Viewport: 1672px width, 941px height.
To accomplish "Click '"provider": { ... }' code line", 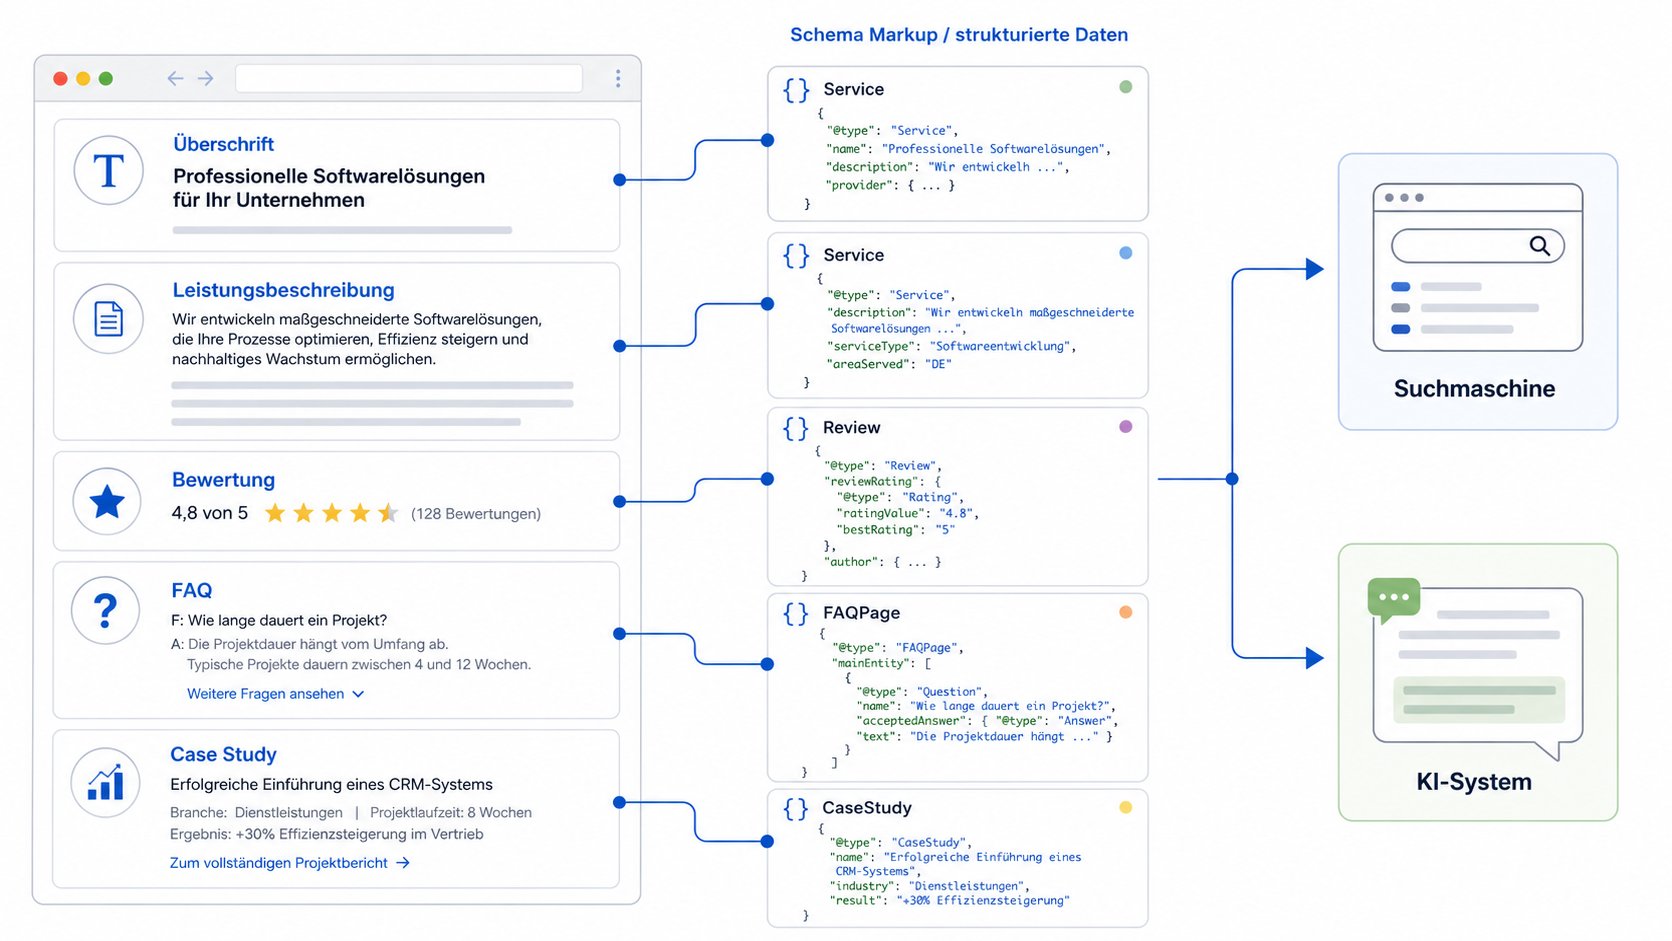I will pyautogui.click(x=891, y=185).
